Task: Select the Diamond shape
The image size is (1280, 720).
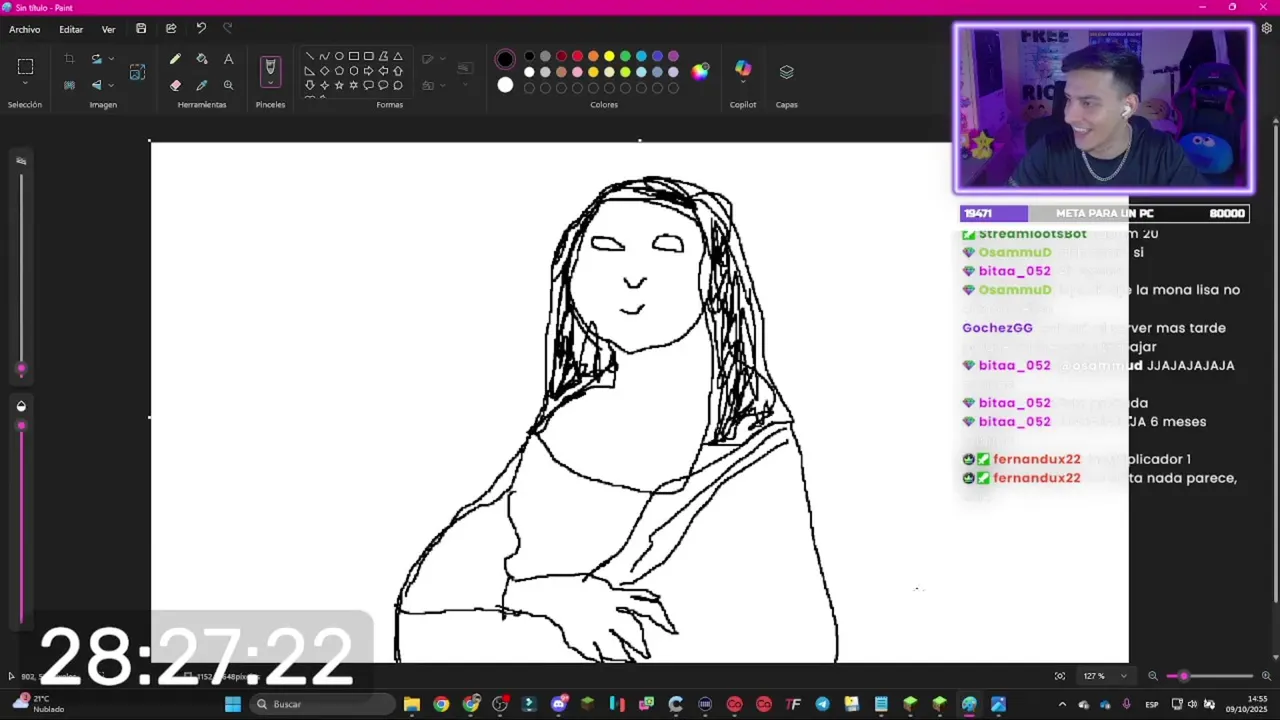Action: (324, 71)
